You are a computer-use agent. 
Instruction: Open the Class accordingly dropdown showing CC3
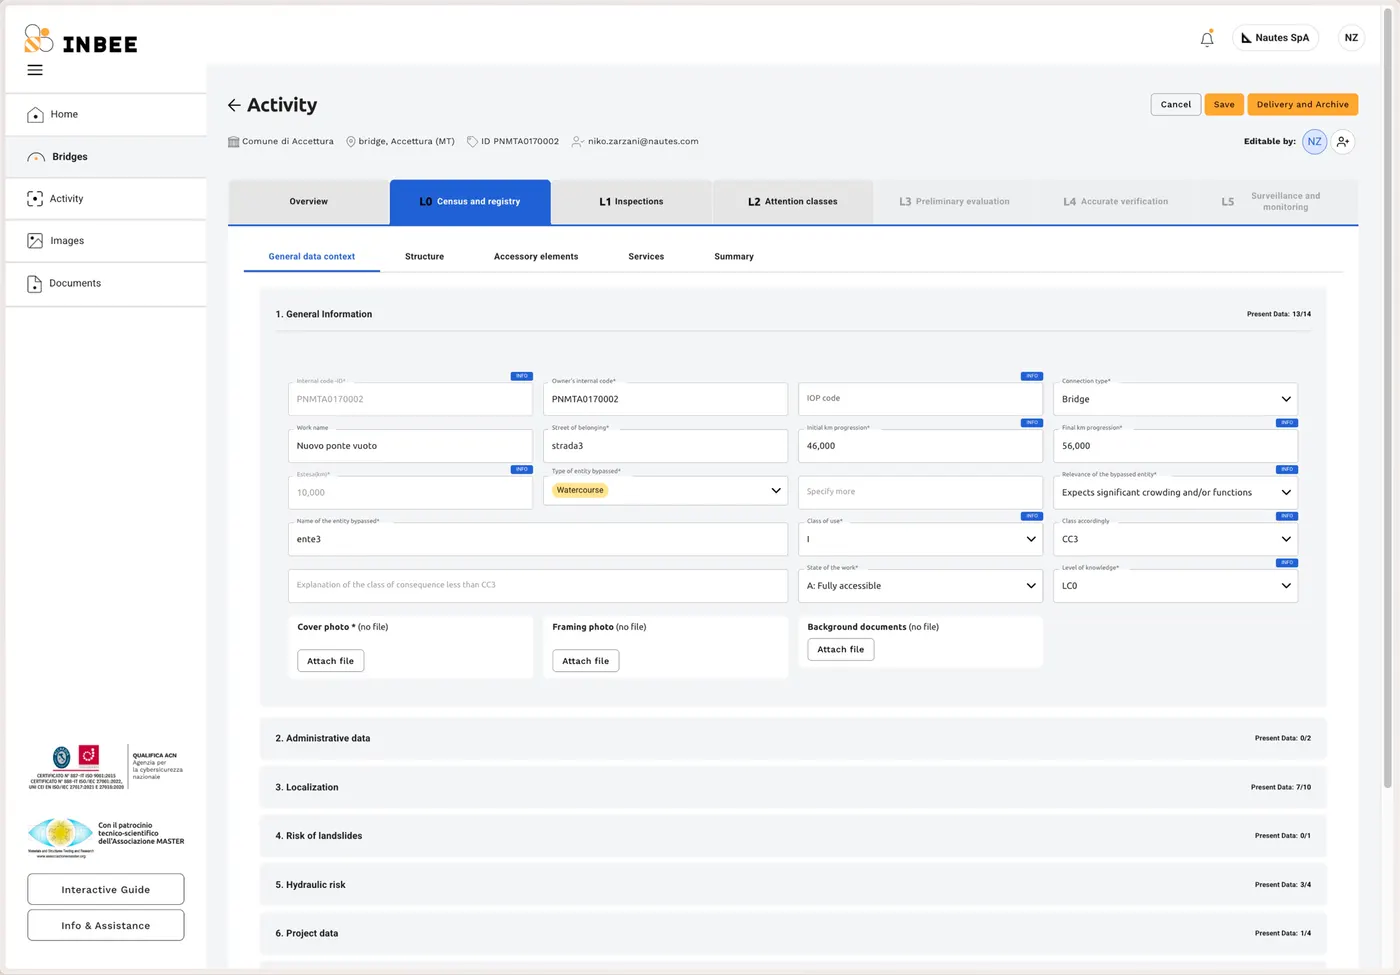[x=1175, y=539]
